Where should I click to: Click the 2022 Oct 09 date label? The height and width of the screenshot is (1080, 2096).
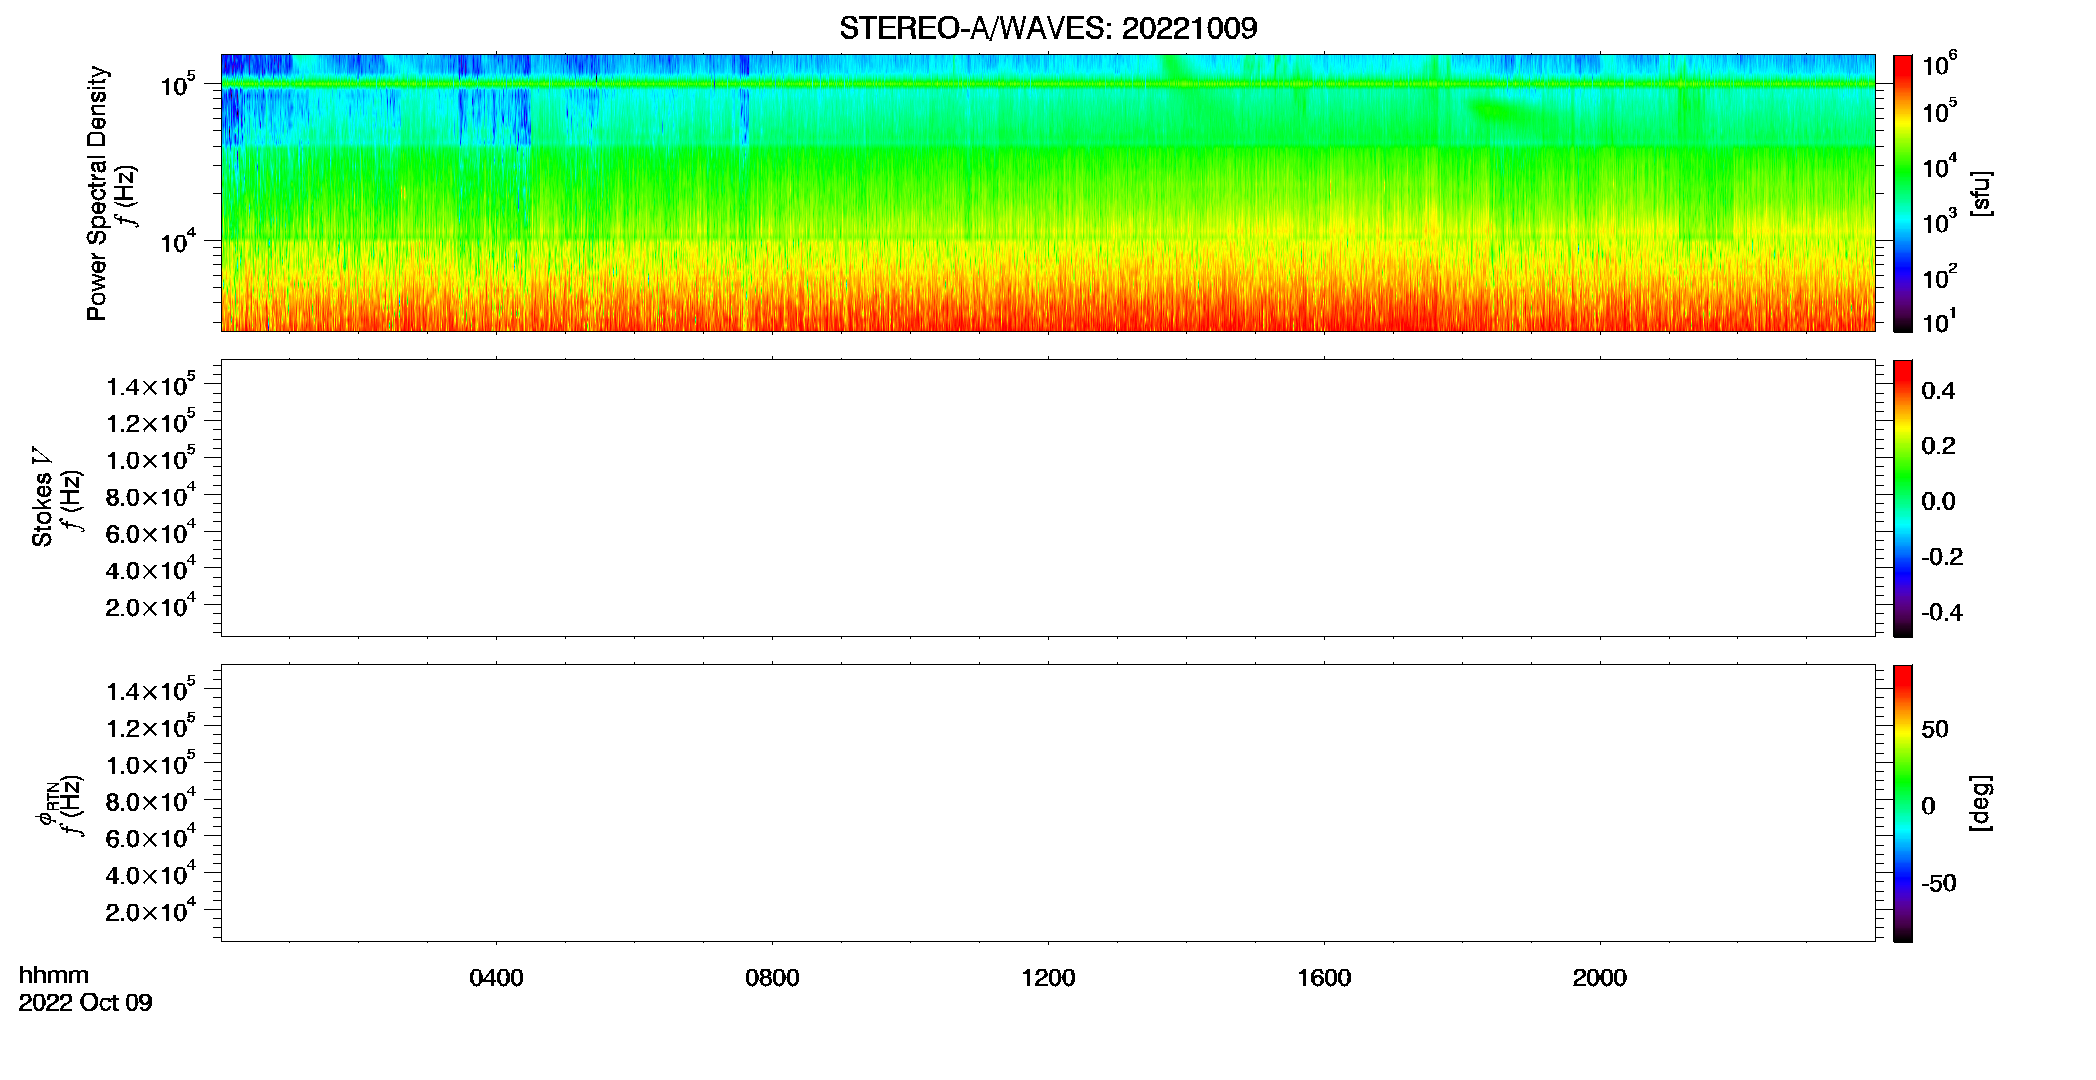[85, 1003]
